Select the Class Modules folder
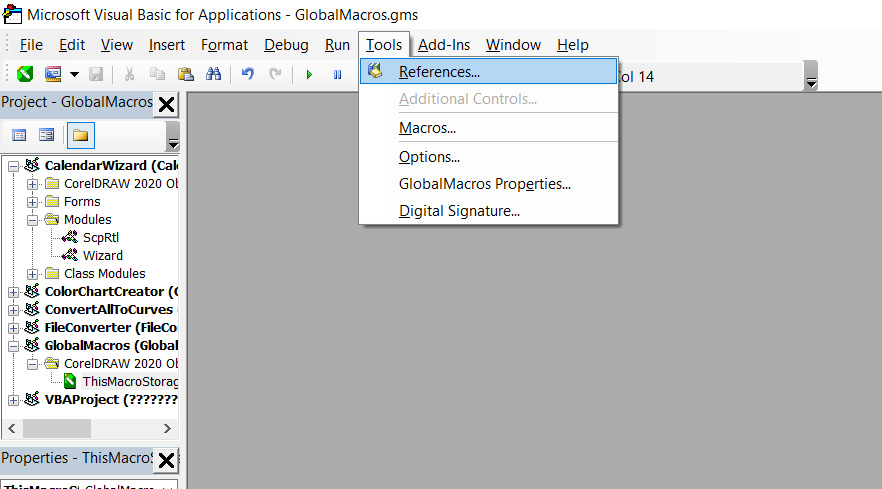Image resolution: width=882 pixels, height=489 pixels. (x=105, y=273)
